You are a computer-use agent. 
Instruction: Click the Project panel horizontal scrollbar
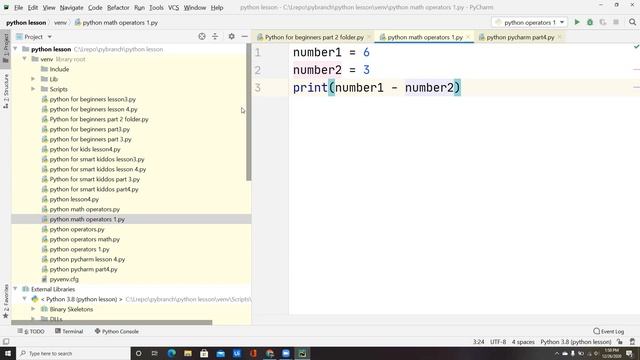pos(112,322)
